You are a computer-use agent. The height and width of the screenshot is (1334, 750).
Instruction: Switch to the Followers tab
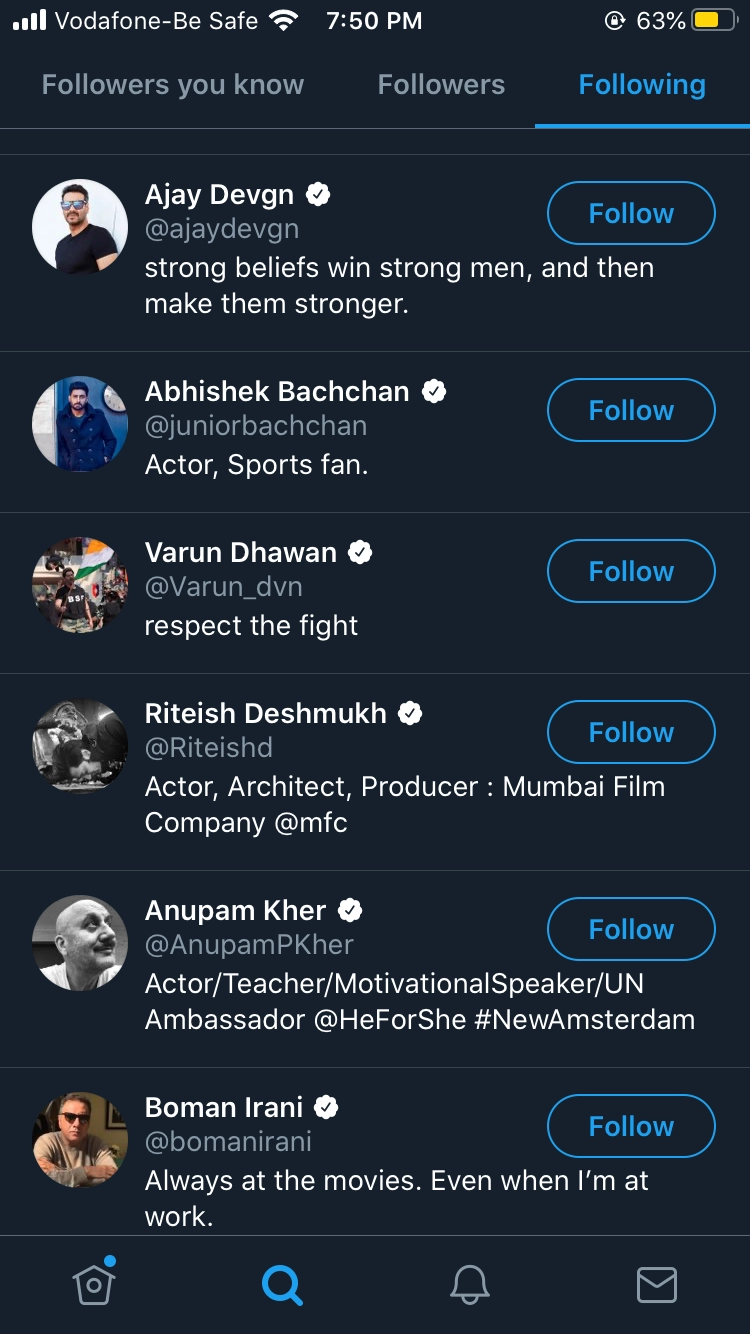point(441,85)
